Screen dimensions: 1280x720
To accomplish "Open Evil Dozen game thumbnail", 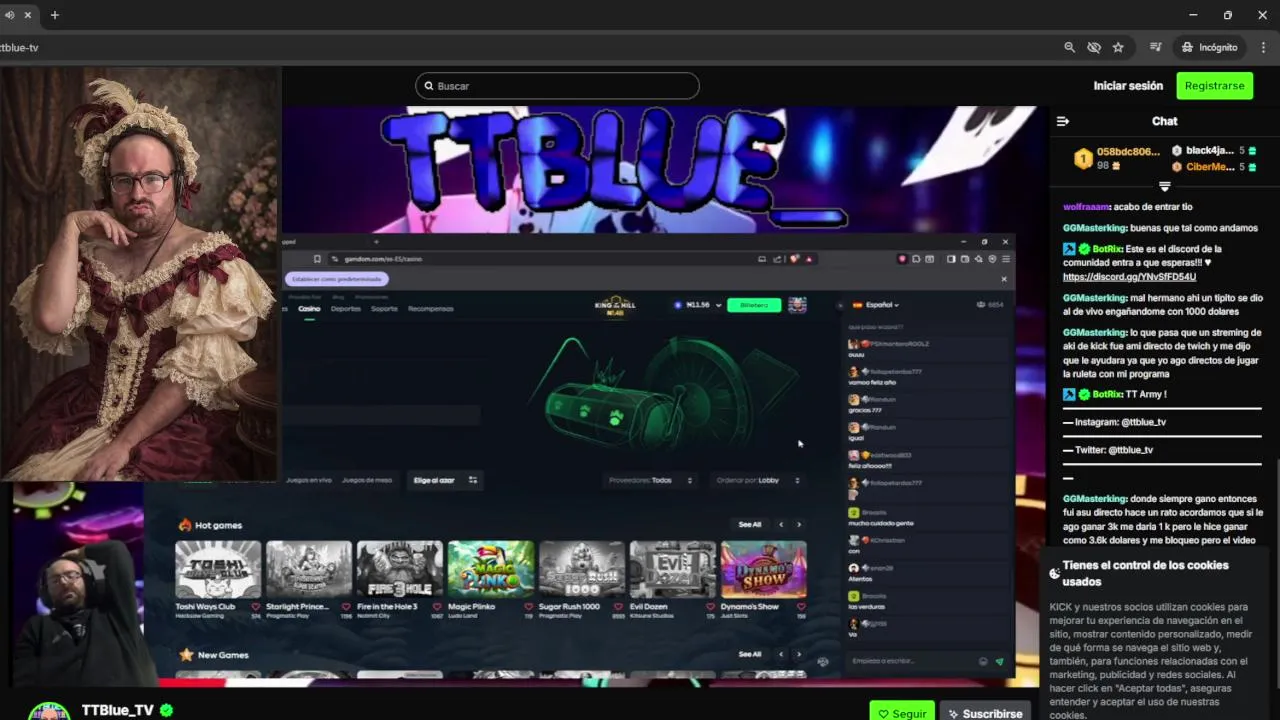I will pos(673,569).
